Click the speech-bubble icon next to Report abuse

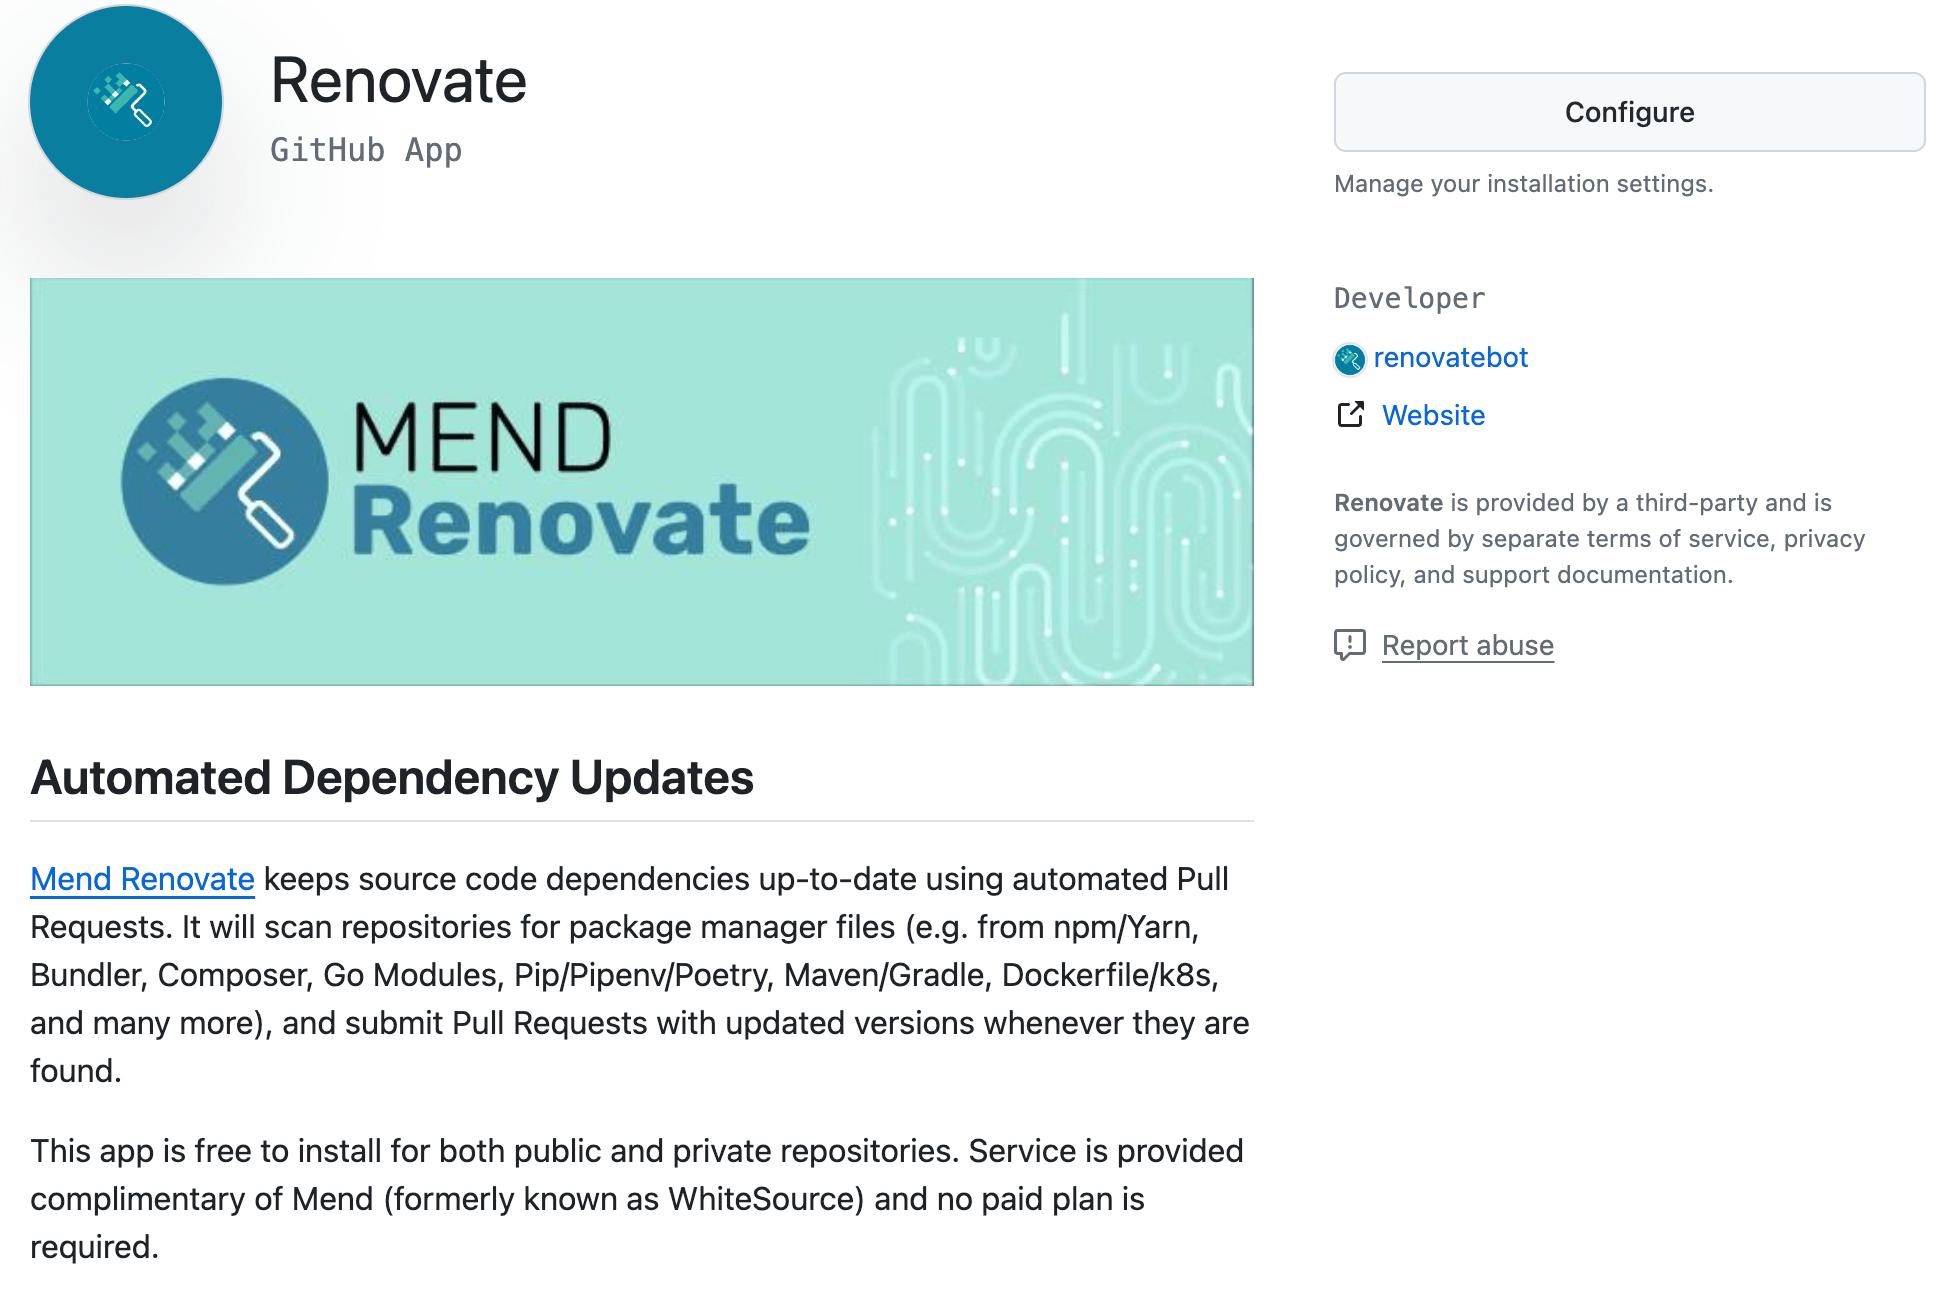coord(1350,645)
